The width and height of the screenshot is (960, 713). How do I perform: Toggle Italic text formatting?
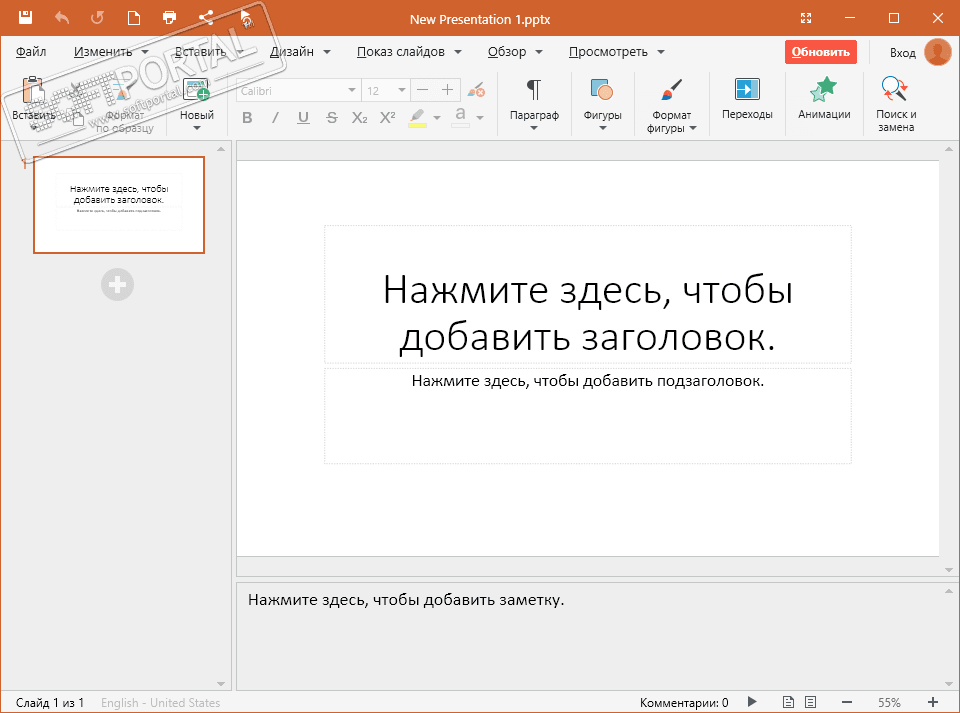pyautogui.click(x=275, y=118)
